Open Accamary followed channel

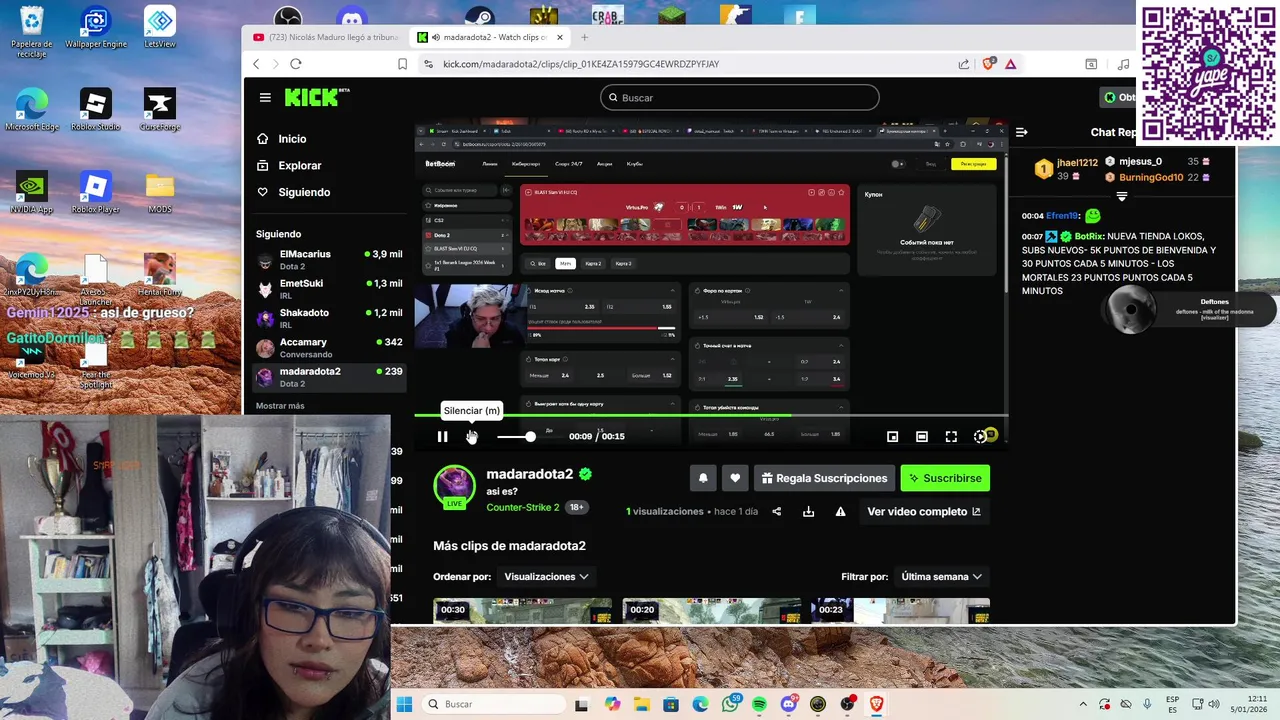329,347
